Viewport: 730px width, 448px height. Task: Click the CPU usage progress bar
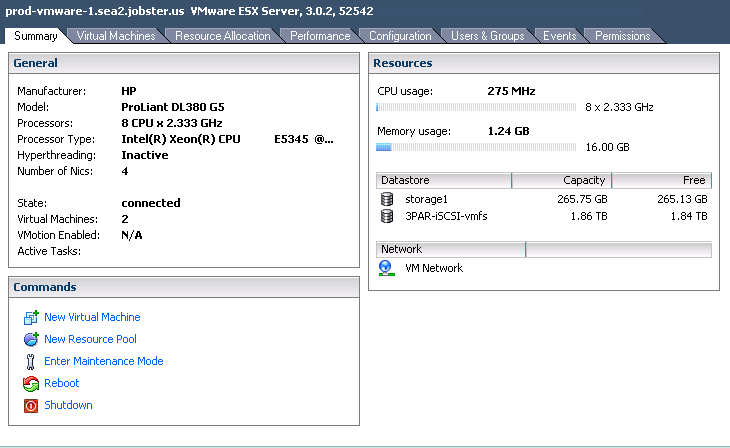click(x=476, y=107)
